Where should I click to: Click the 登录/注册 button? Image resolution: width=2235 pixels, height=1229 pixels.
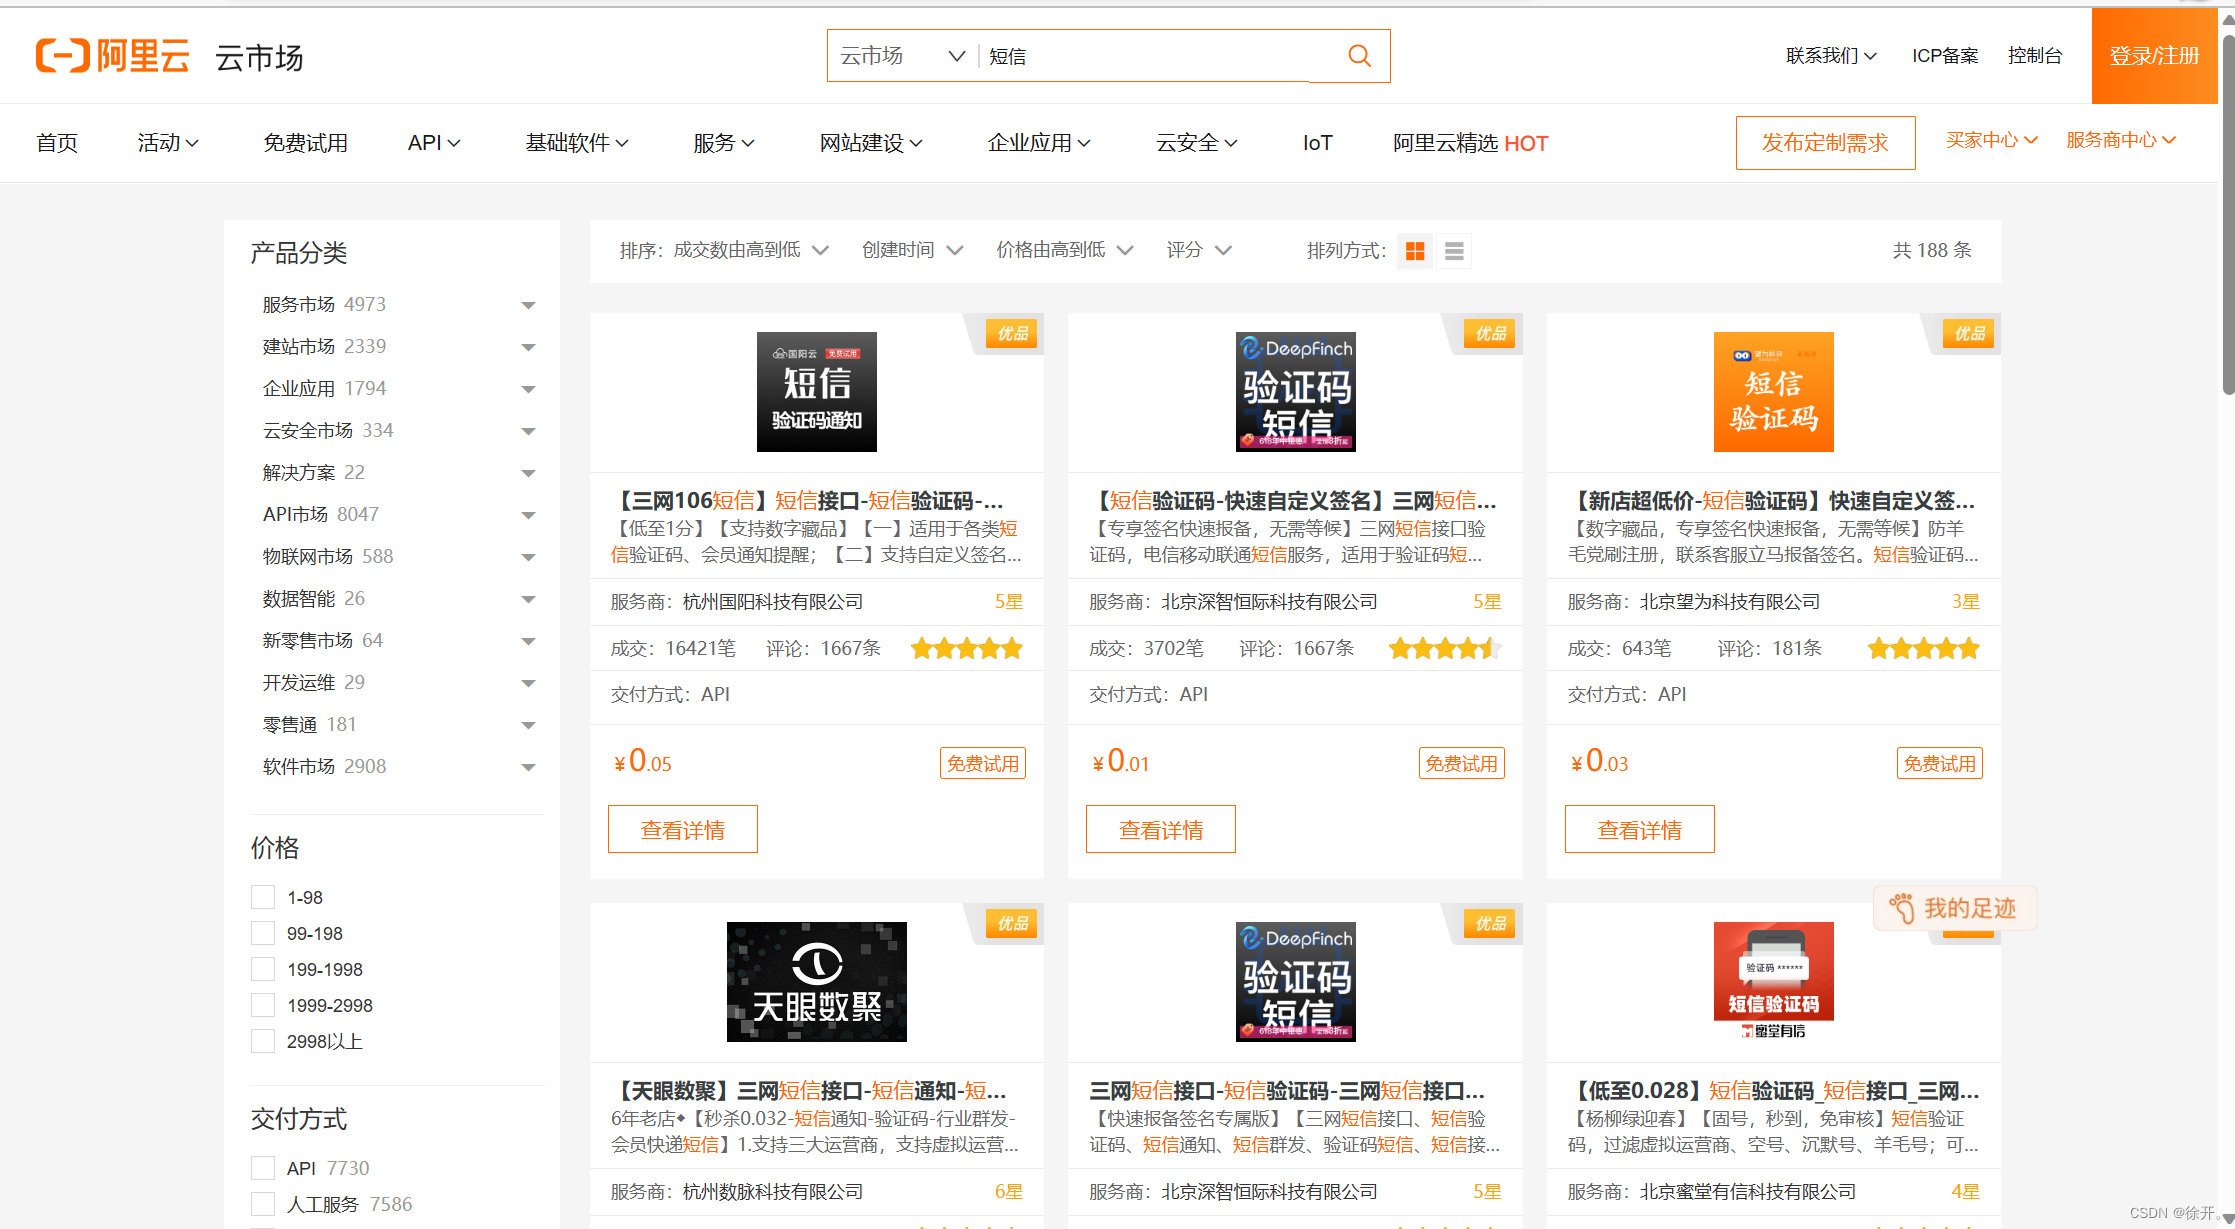coord(2153,56)
